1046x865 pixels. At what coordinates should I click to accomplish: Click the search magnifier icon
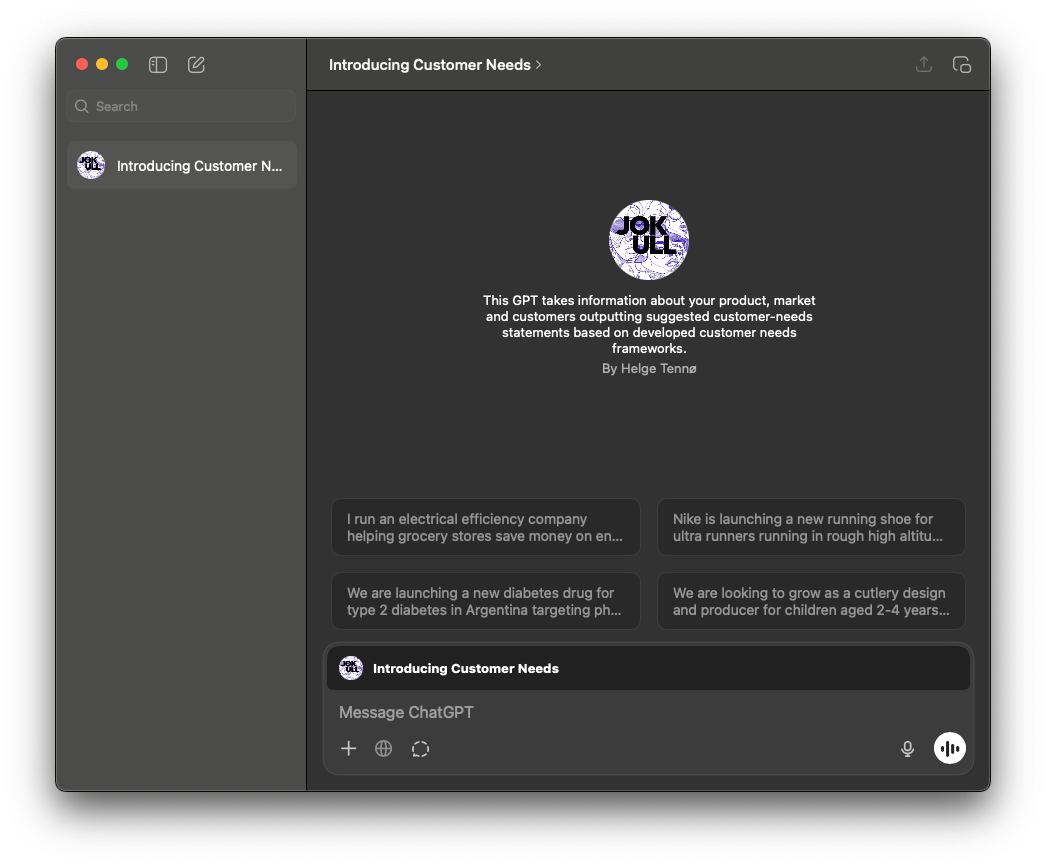(81, 106)
